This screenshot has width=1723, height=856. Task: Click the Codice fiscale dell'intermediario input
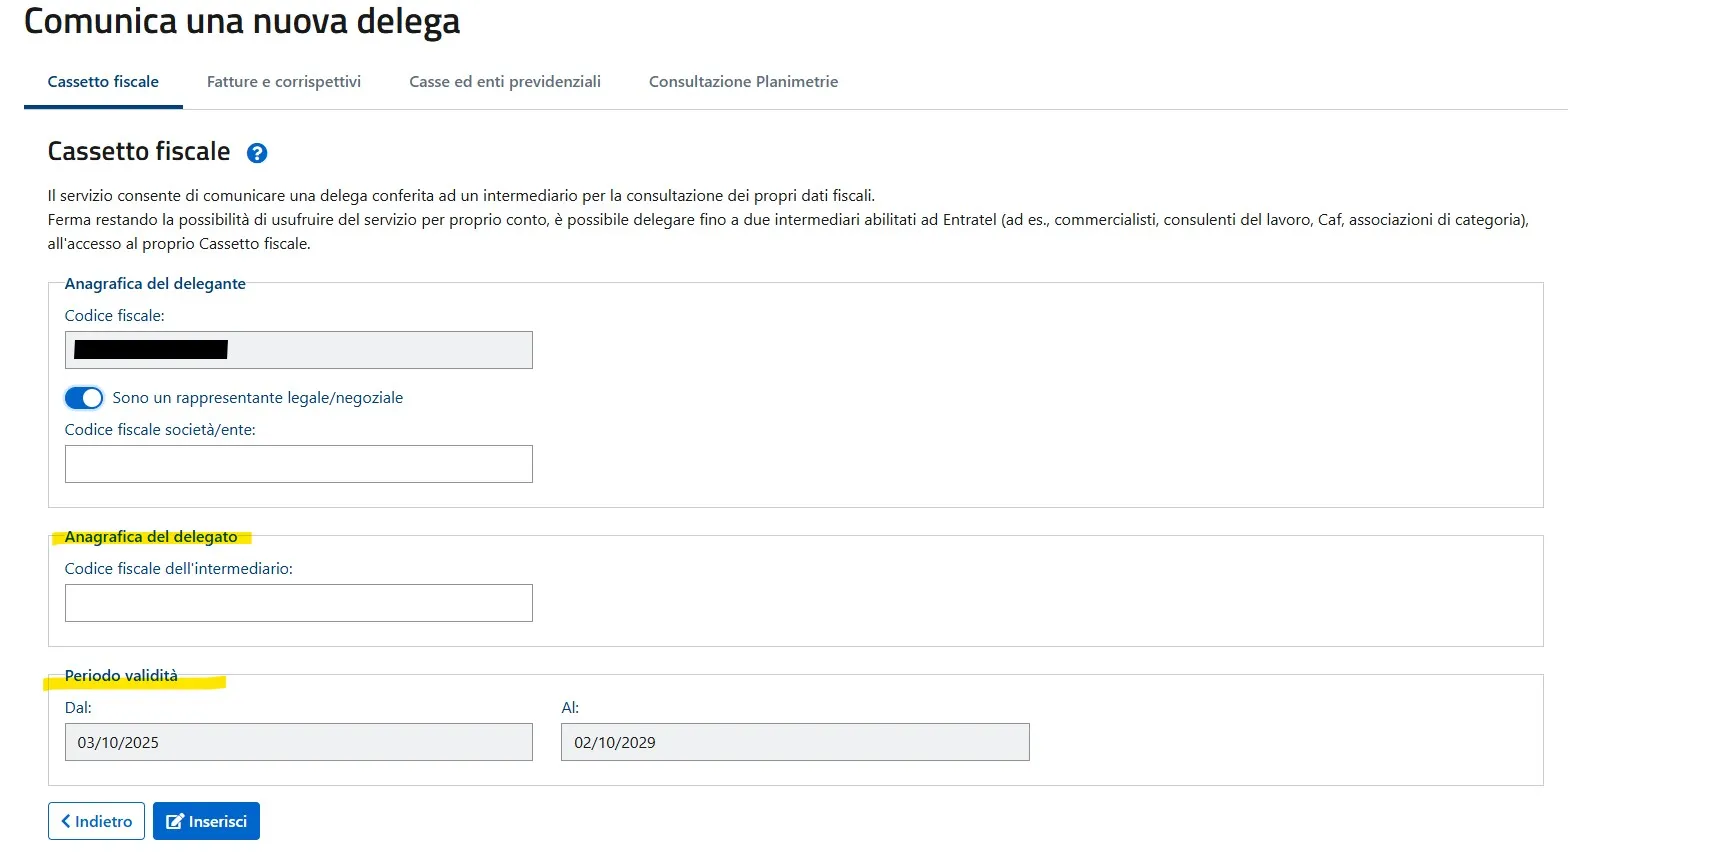298,603
